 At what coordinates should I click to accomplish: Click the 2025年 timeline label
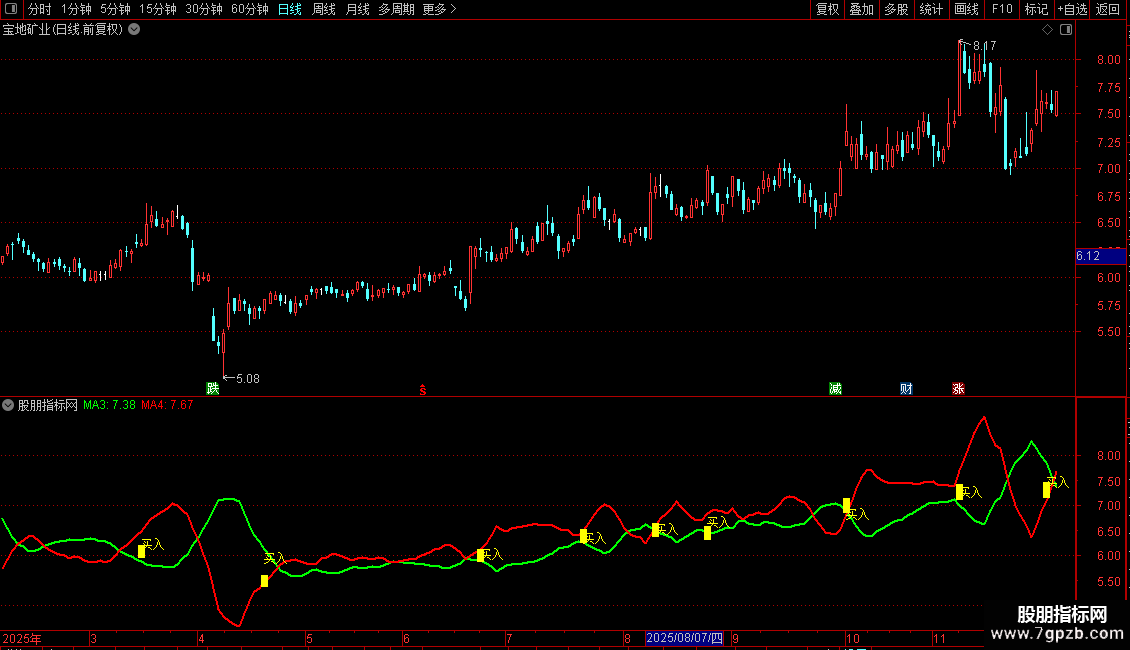[x=22, y=638]
